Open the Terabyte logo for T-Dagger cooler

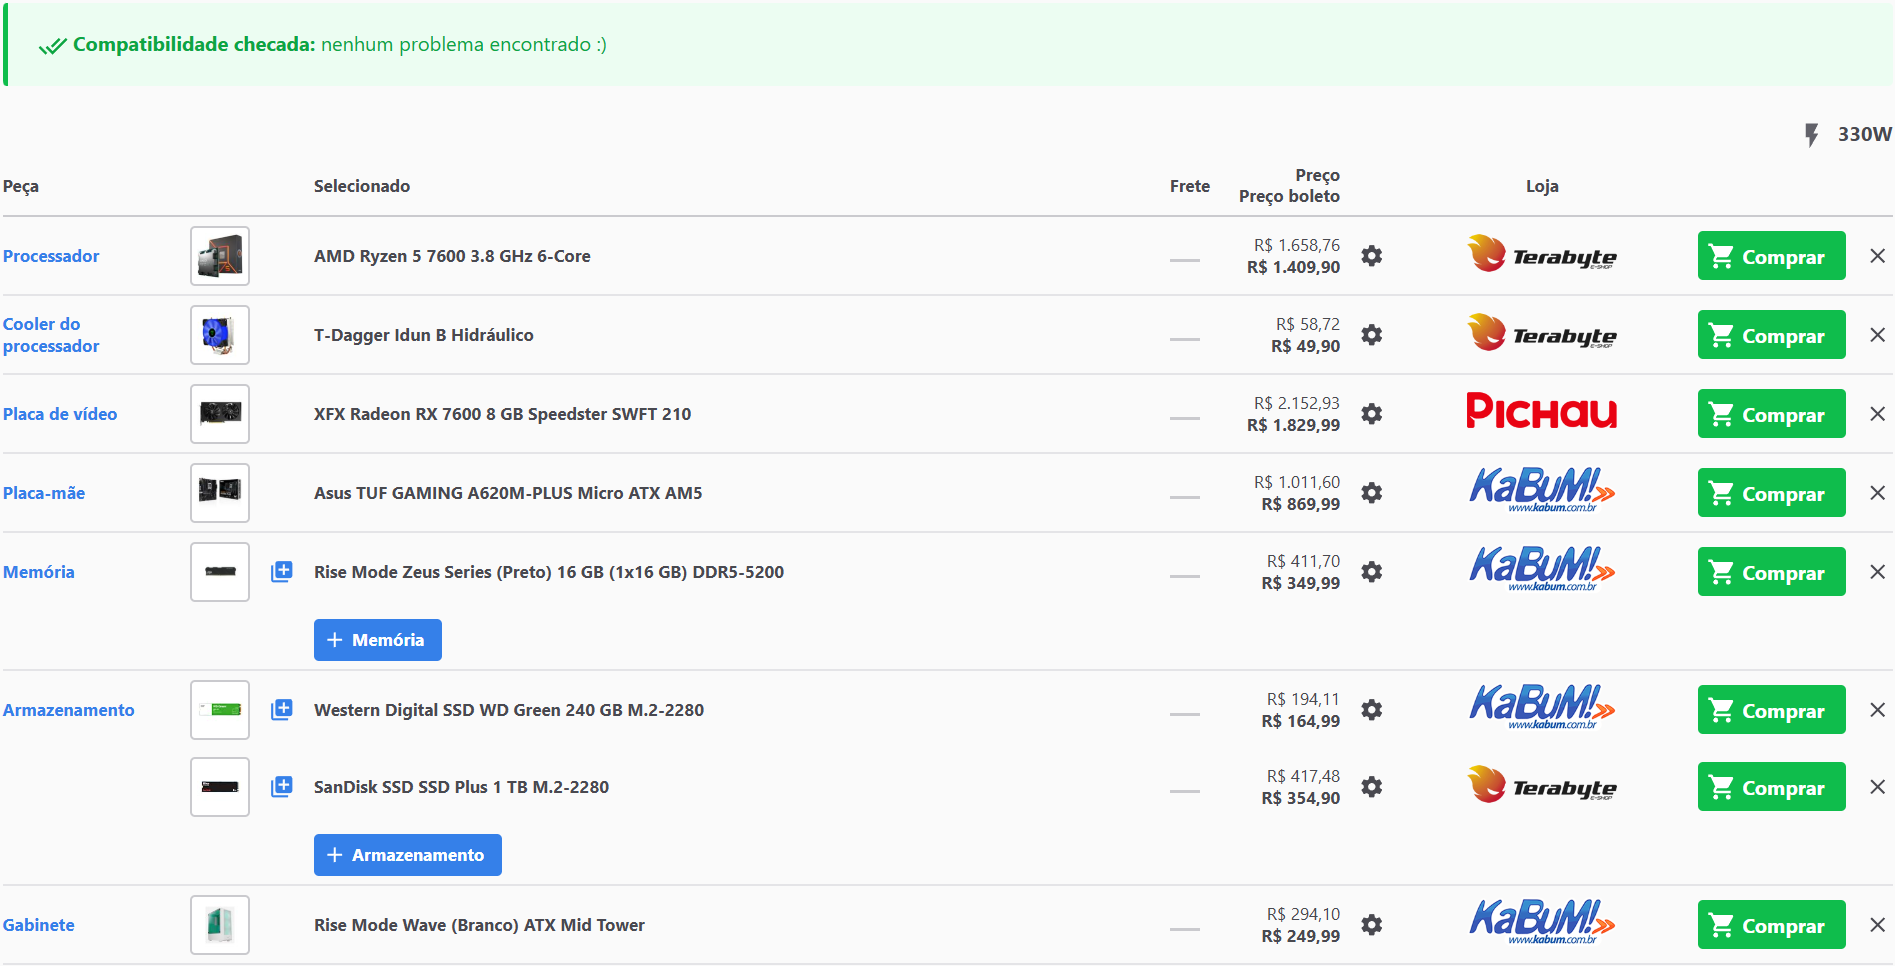[1541, 334]
